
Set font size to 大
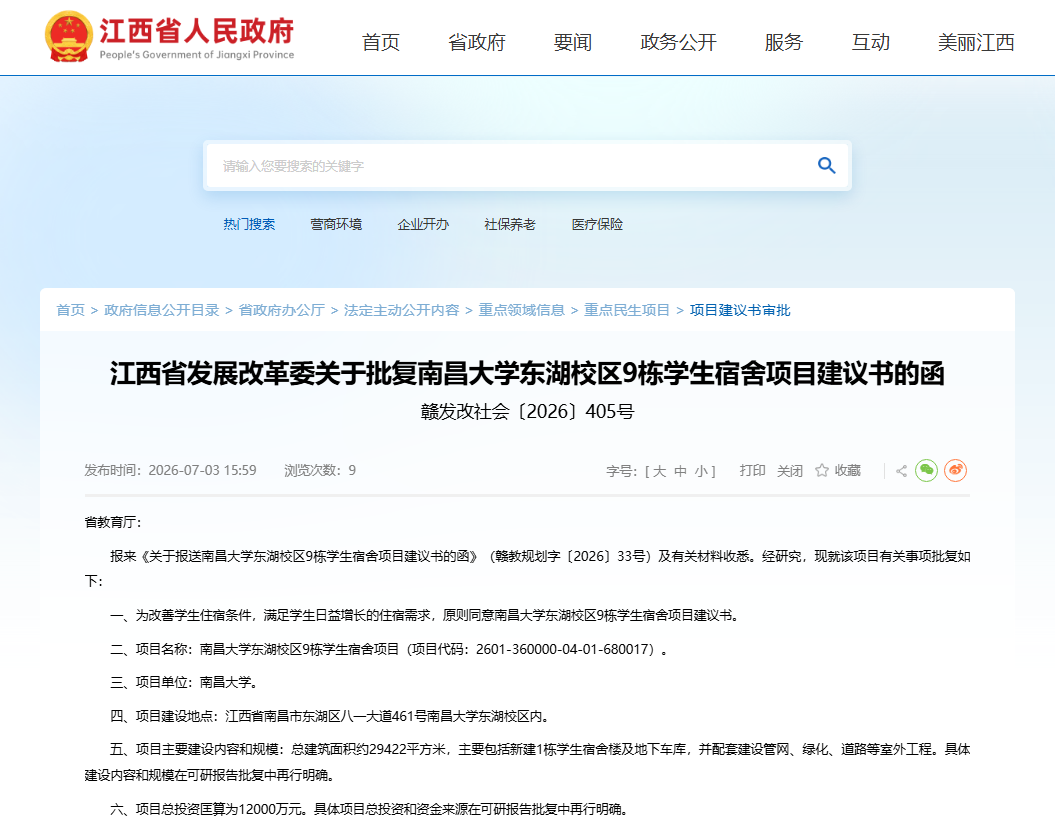(x=659, y=471)
